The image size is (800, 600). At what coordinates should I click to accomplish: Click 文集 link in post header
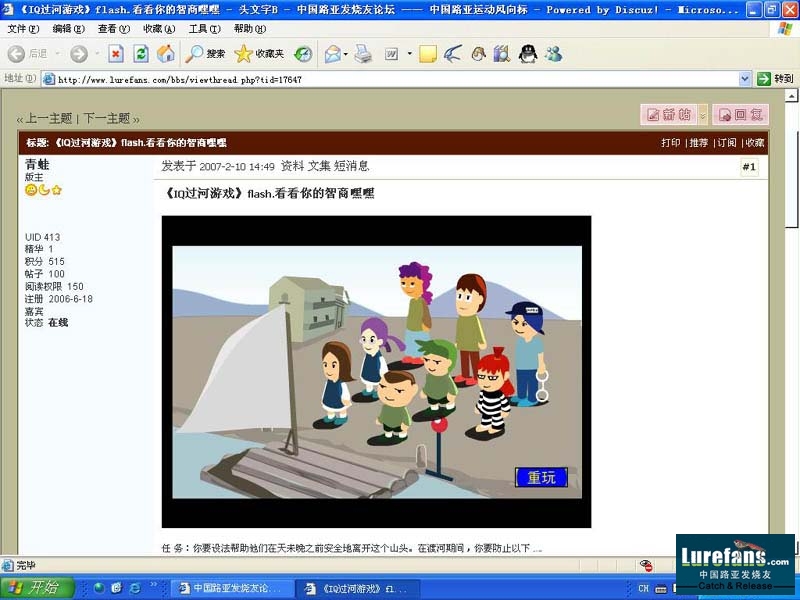coord(319,166)
